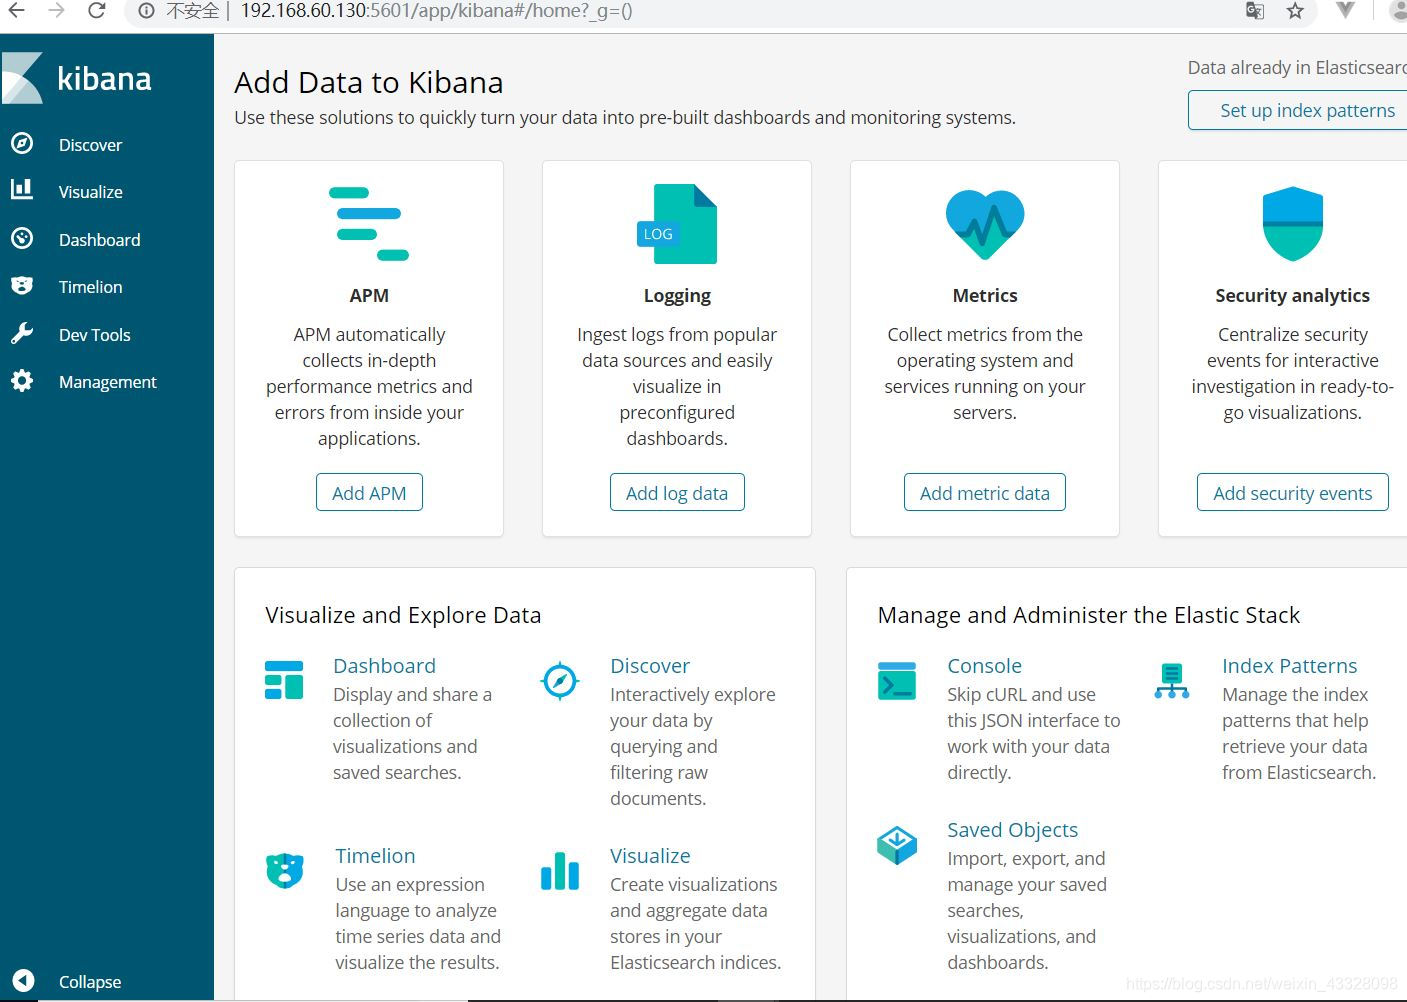Open the Discover link under Visualize and Explore
1407x1002 pixels.
650,665
